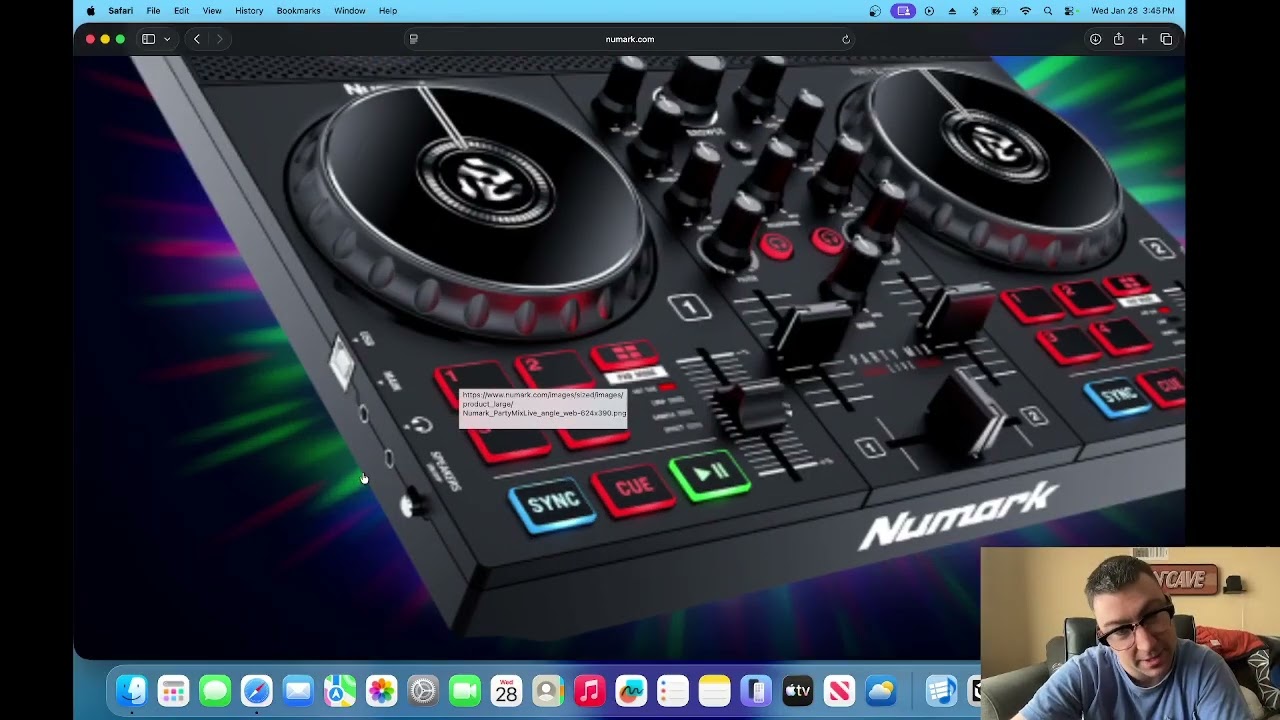Open Music from the Dock

click(x=590, y=691)
